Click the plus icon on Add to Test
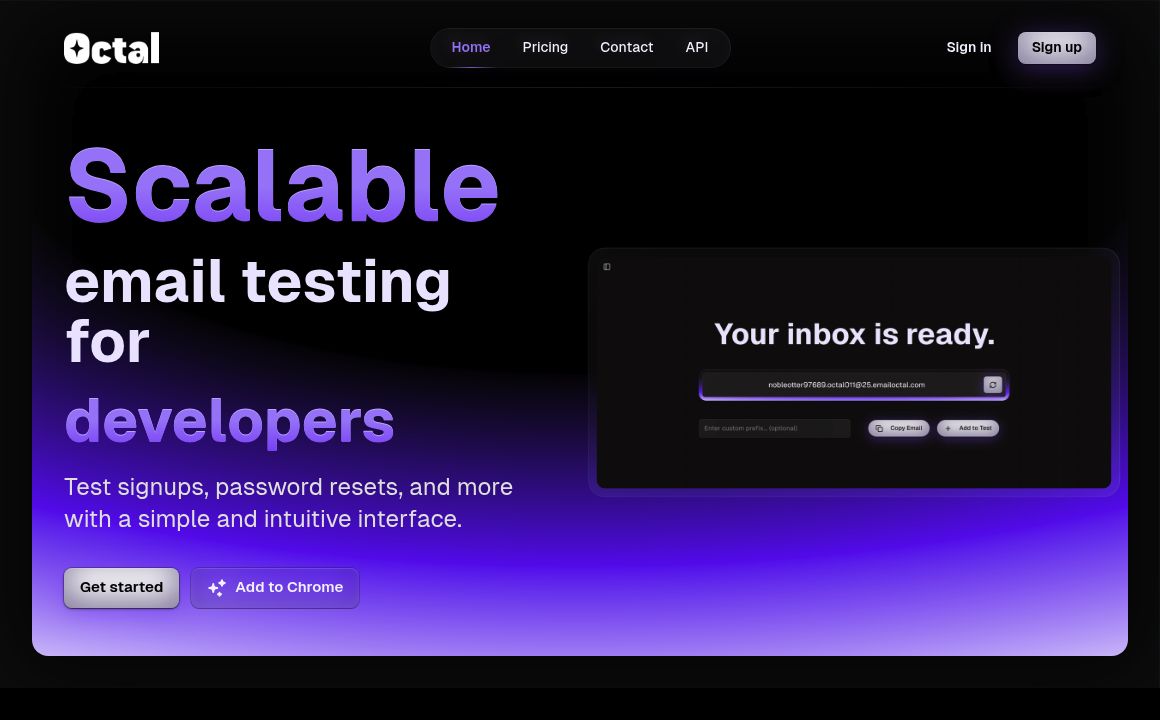 (x=948, y=428)
